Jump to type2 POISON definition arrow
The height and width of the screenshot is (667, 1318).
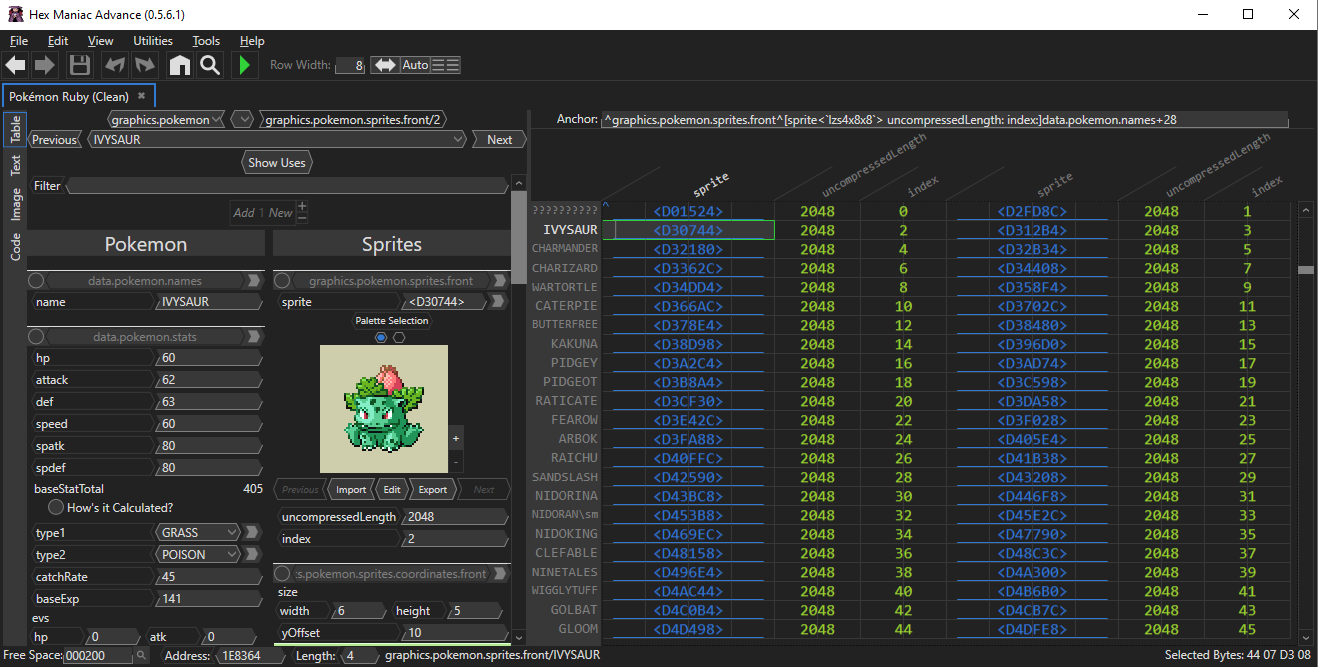(x=252, y=554)
